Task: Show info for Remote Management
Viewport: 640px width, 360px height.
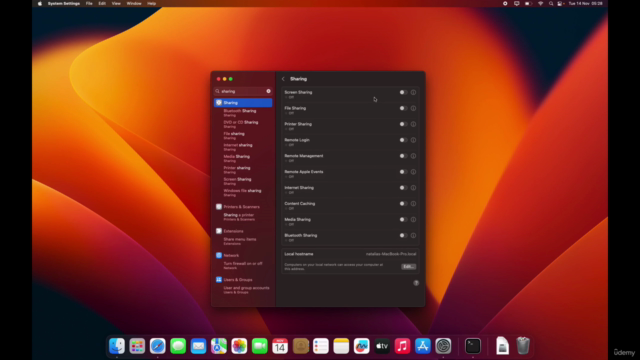Action: click(x=413, y=156)
